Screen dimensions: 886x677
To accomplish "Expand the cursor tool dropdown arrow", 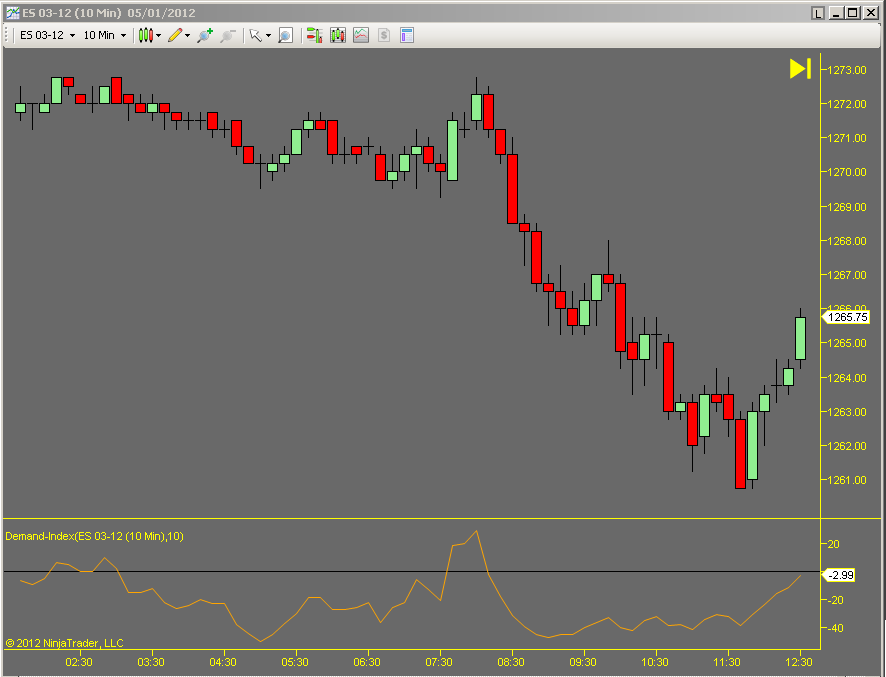I will click(266, 35).
